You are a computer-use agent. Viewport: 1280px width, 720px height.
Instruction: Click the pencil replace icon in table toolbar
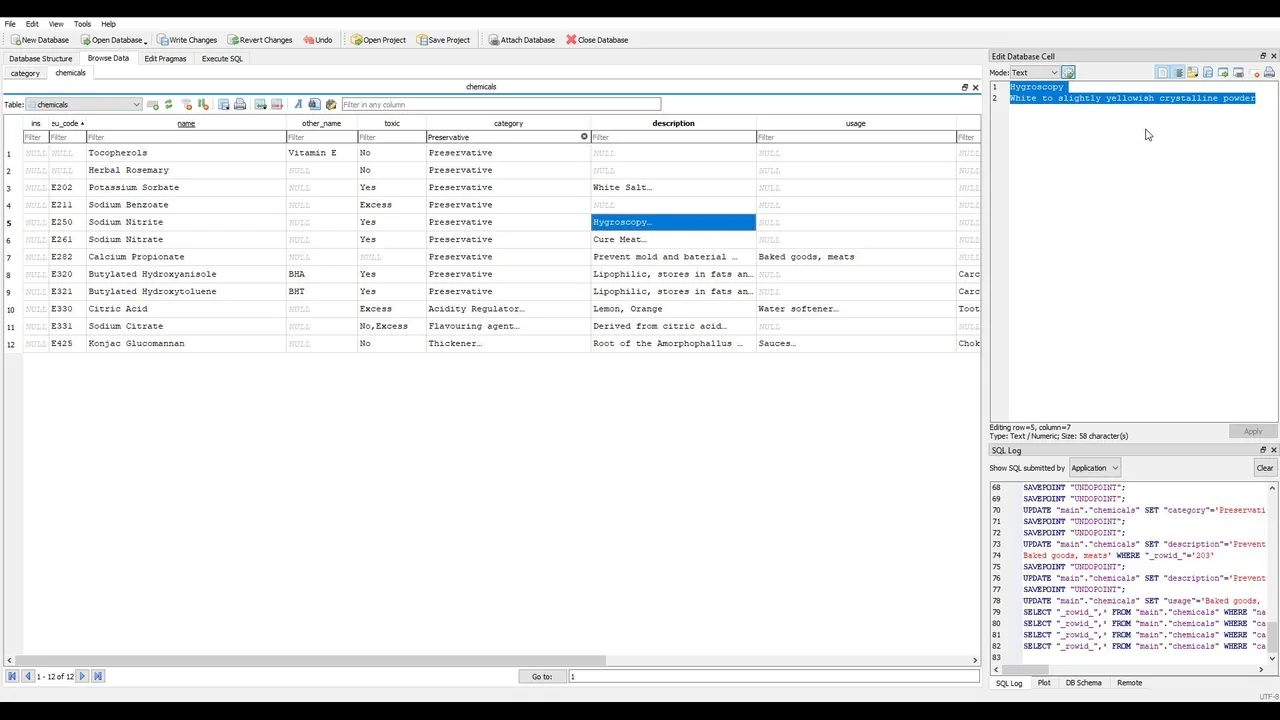click(331, 104)
